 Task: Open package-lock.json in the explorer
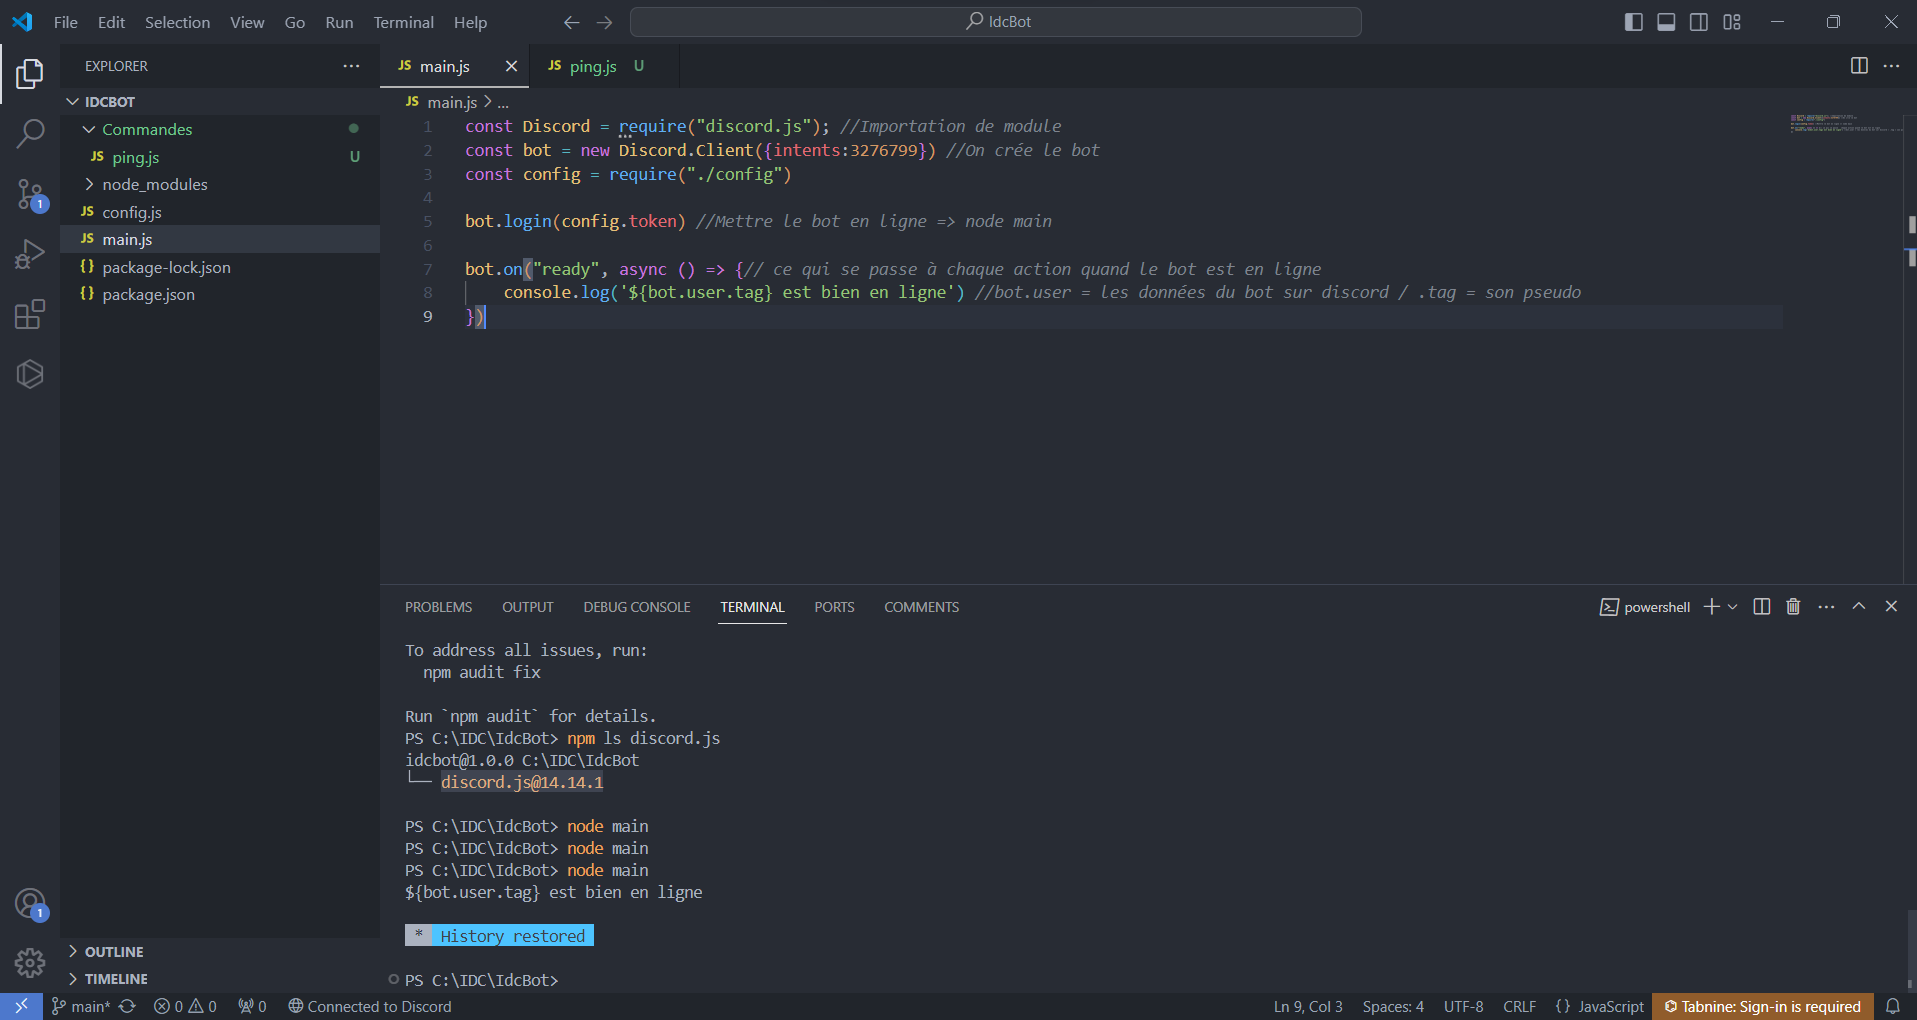click(x=220, y=267)
